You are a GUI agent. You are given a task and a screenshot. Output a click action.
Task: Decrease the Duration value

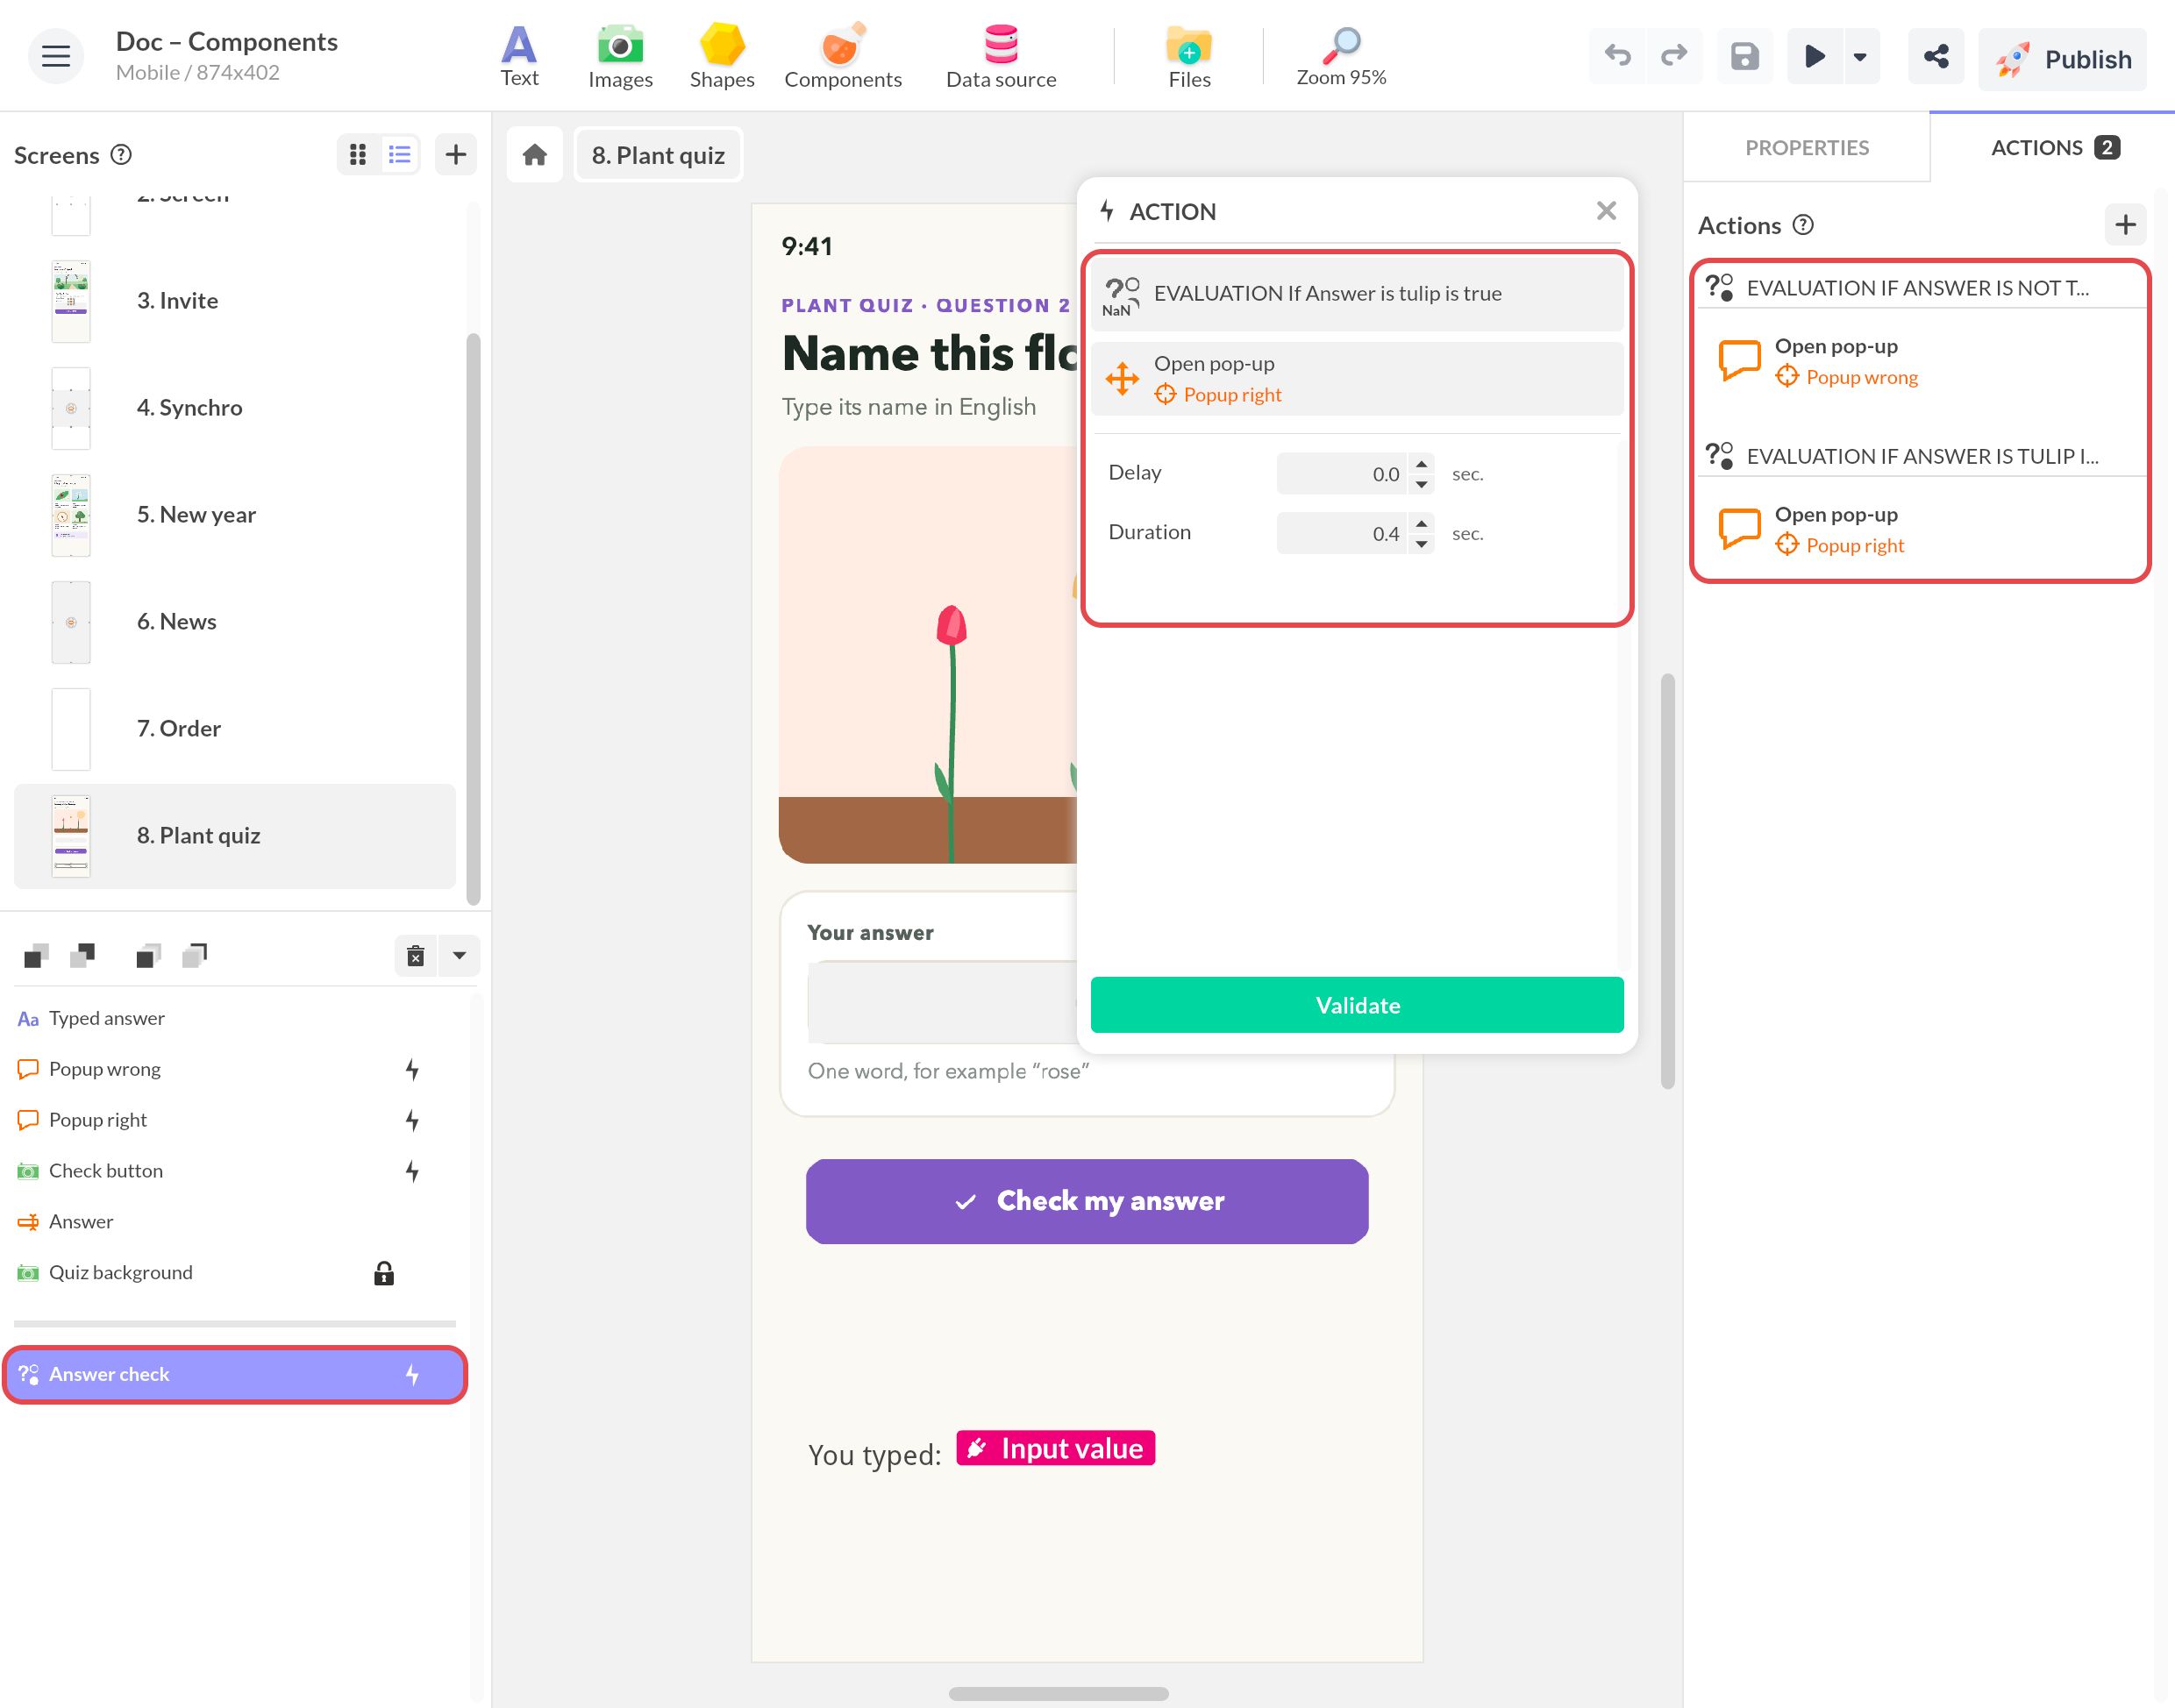click(x=1422, y=543)
